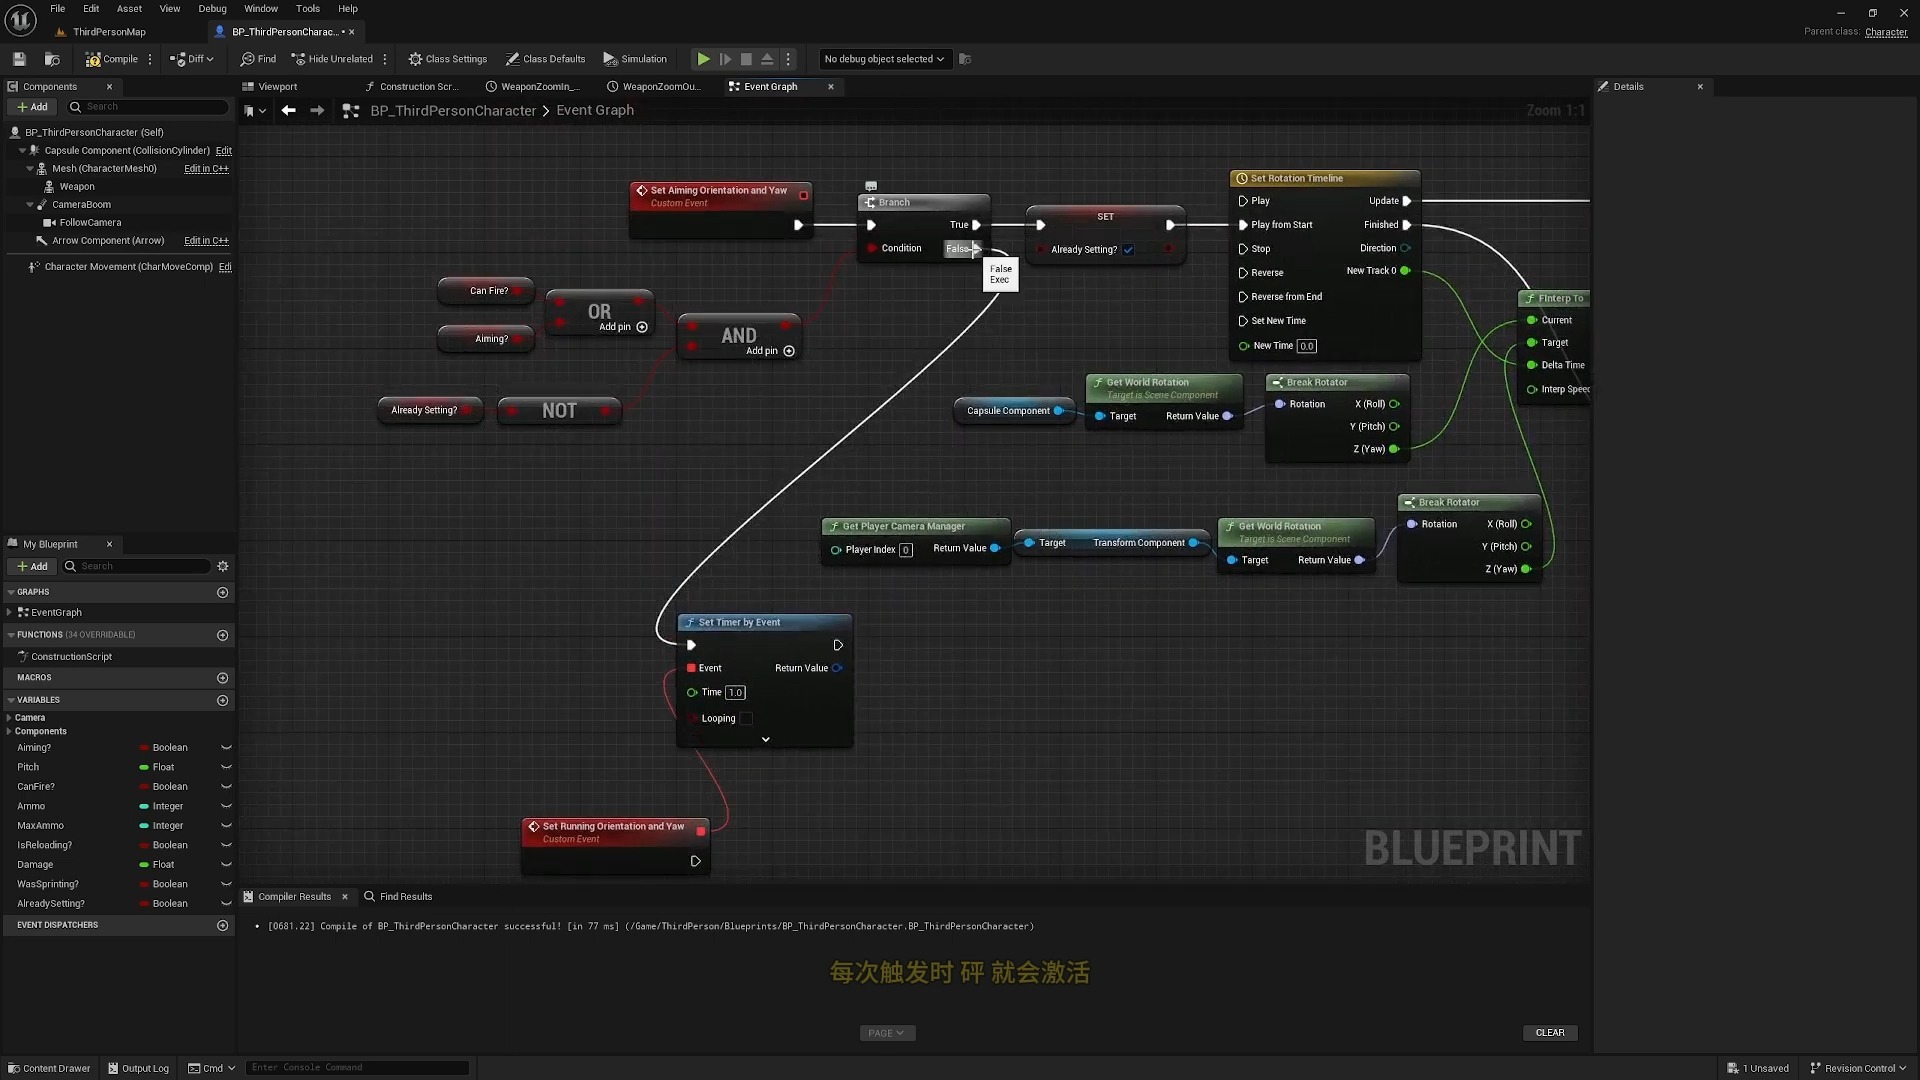Image resolution: width=1920 pixels, height=1080 pixels.
Task: Collapse CameraBoom component
Action: (30, 205)
